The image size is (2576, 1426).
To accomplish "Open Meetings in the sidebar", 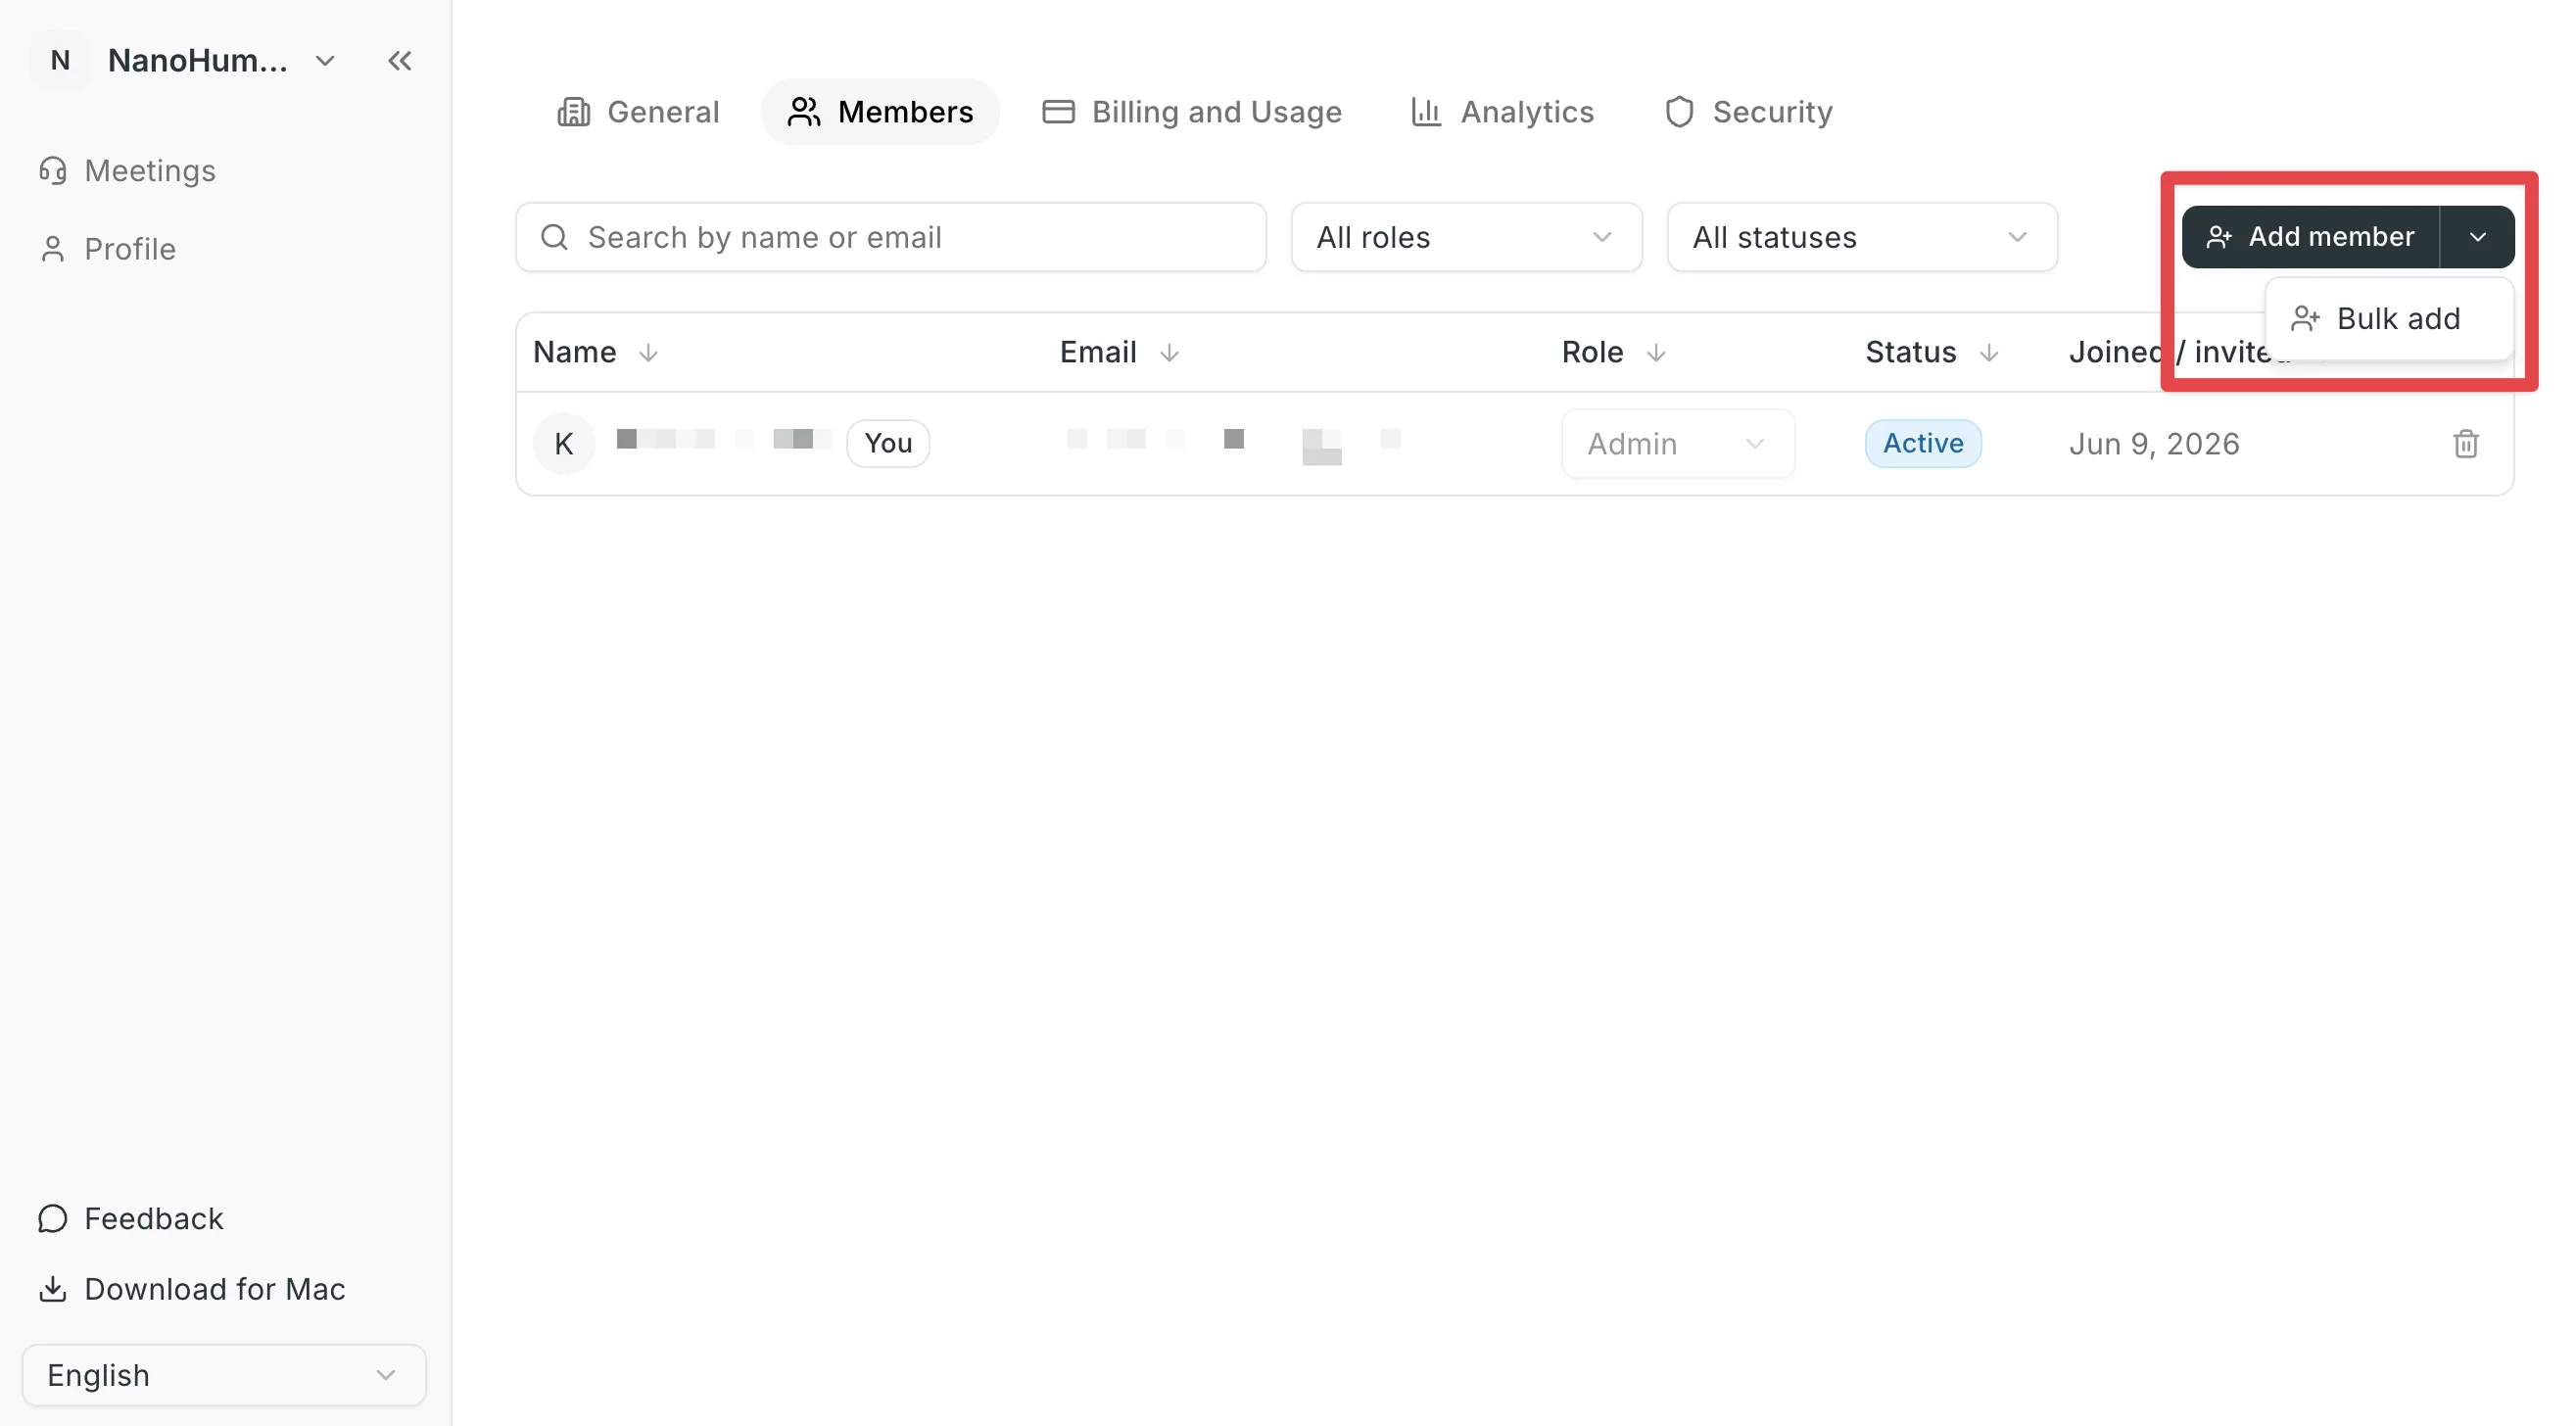I will tap(127, 171).
